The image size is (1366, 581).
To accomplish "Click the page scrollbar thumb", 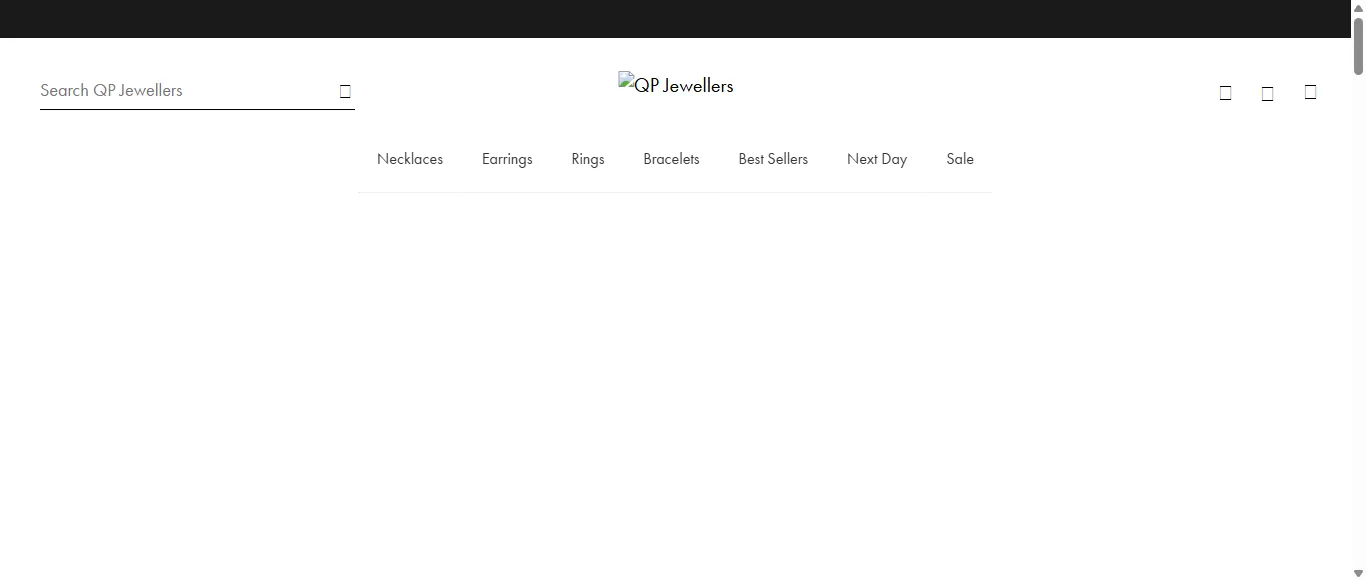I will 1358,45.
